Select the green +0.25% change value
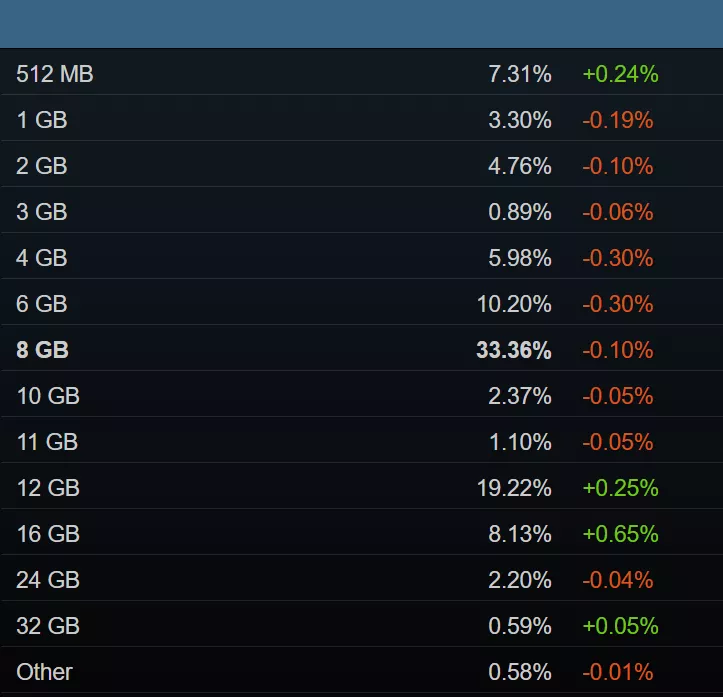 click(x=620, y=488)
